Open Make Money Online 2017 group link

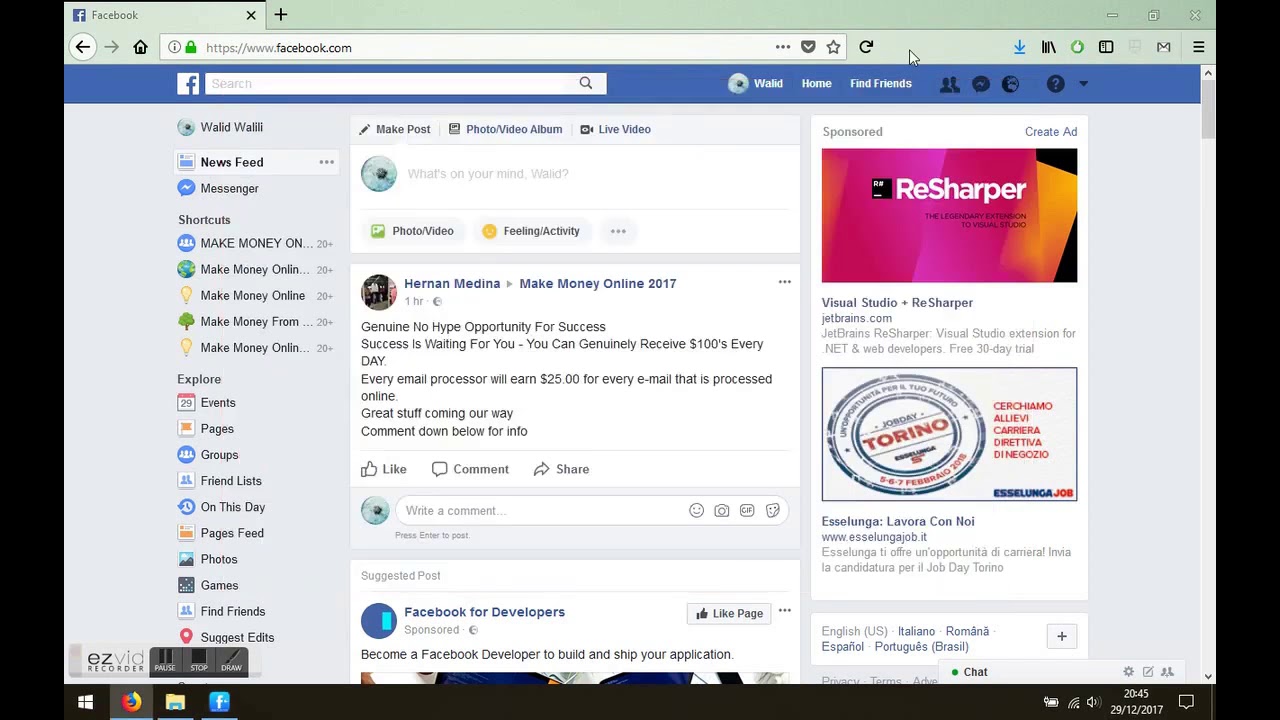597,283
